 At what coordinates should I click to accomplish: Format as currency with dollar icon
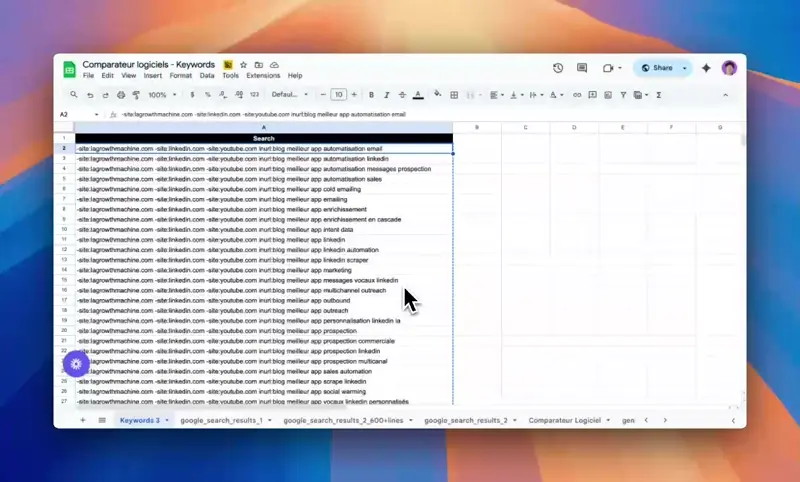pos(192,95)
